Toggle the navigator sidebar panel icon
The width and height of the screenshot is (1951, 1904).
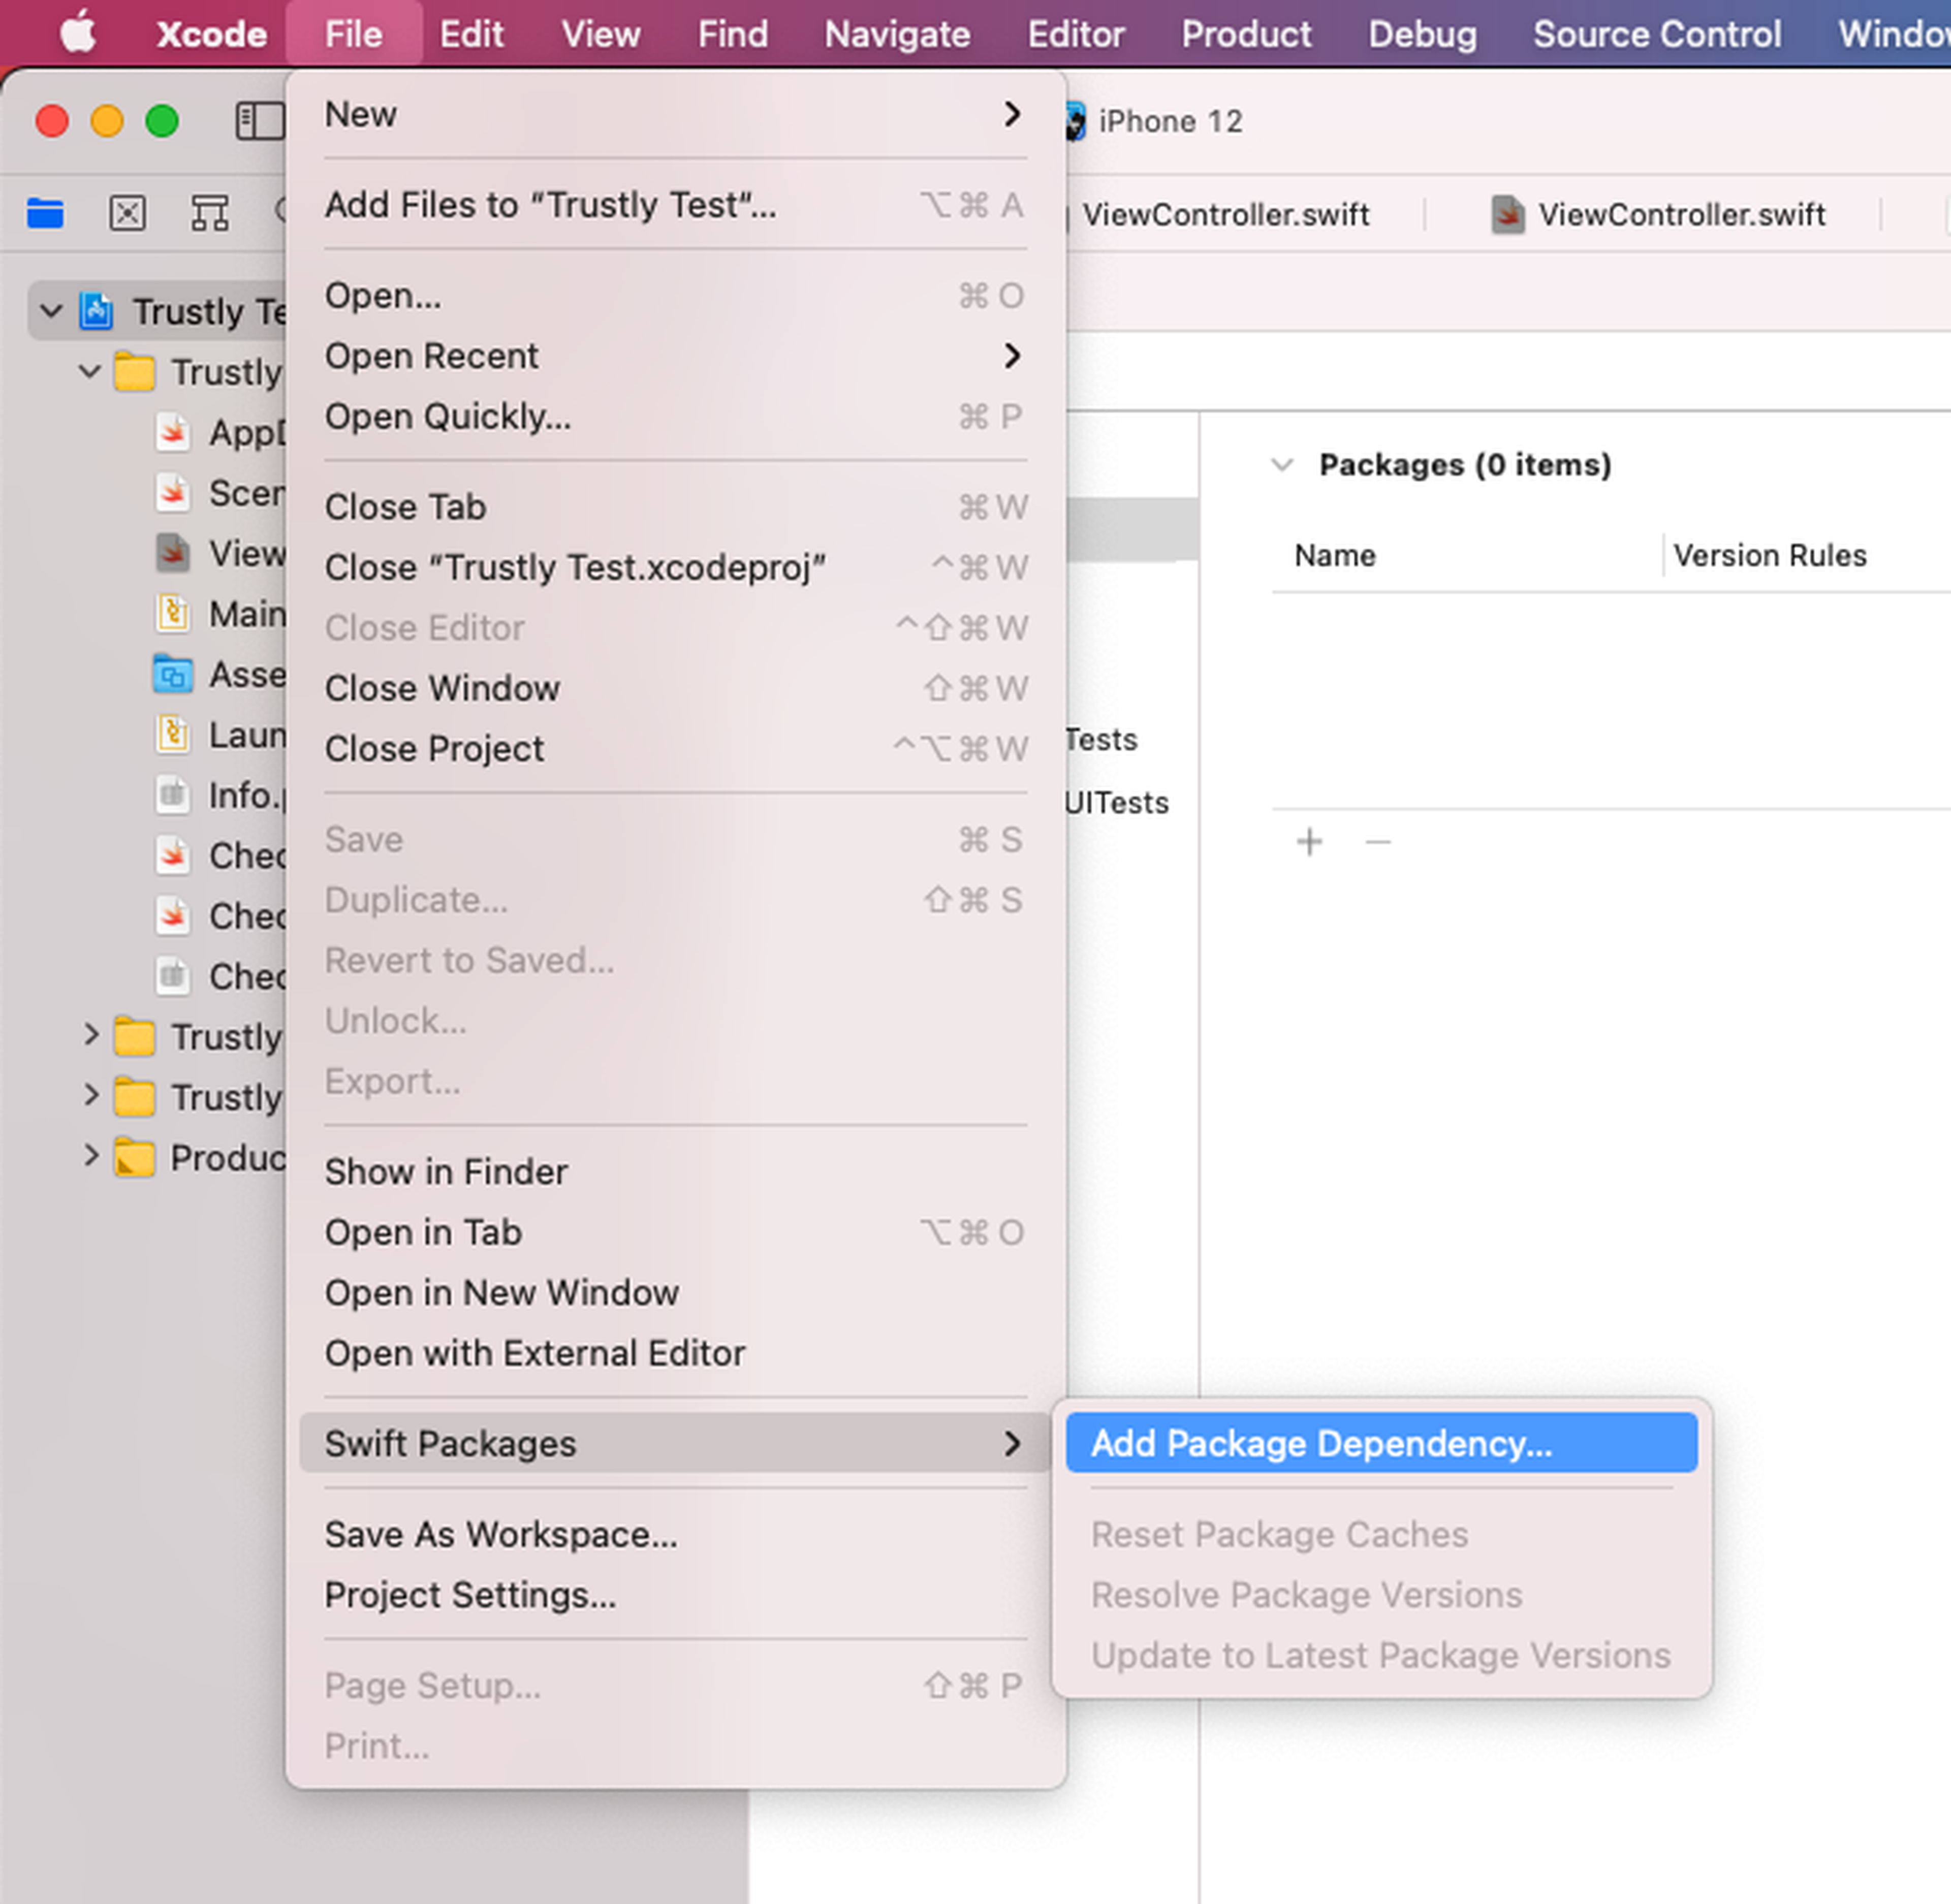click(x=259, y=121)
